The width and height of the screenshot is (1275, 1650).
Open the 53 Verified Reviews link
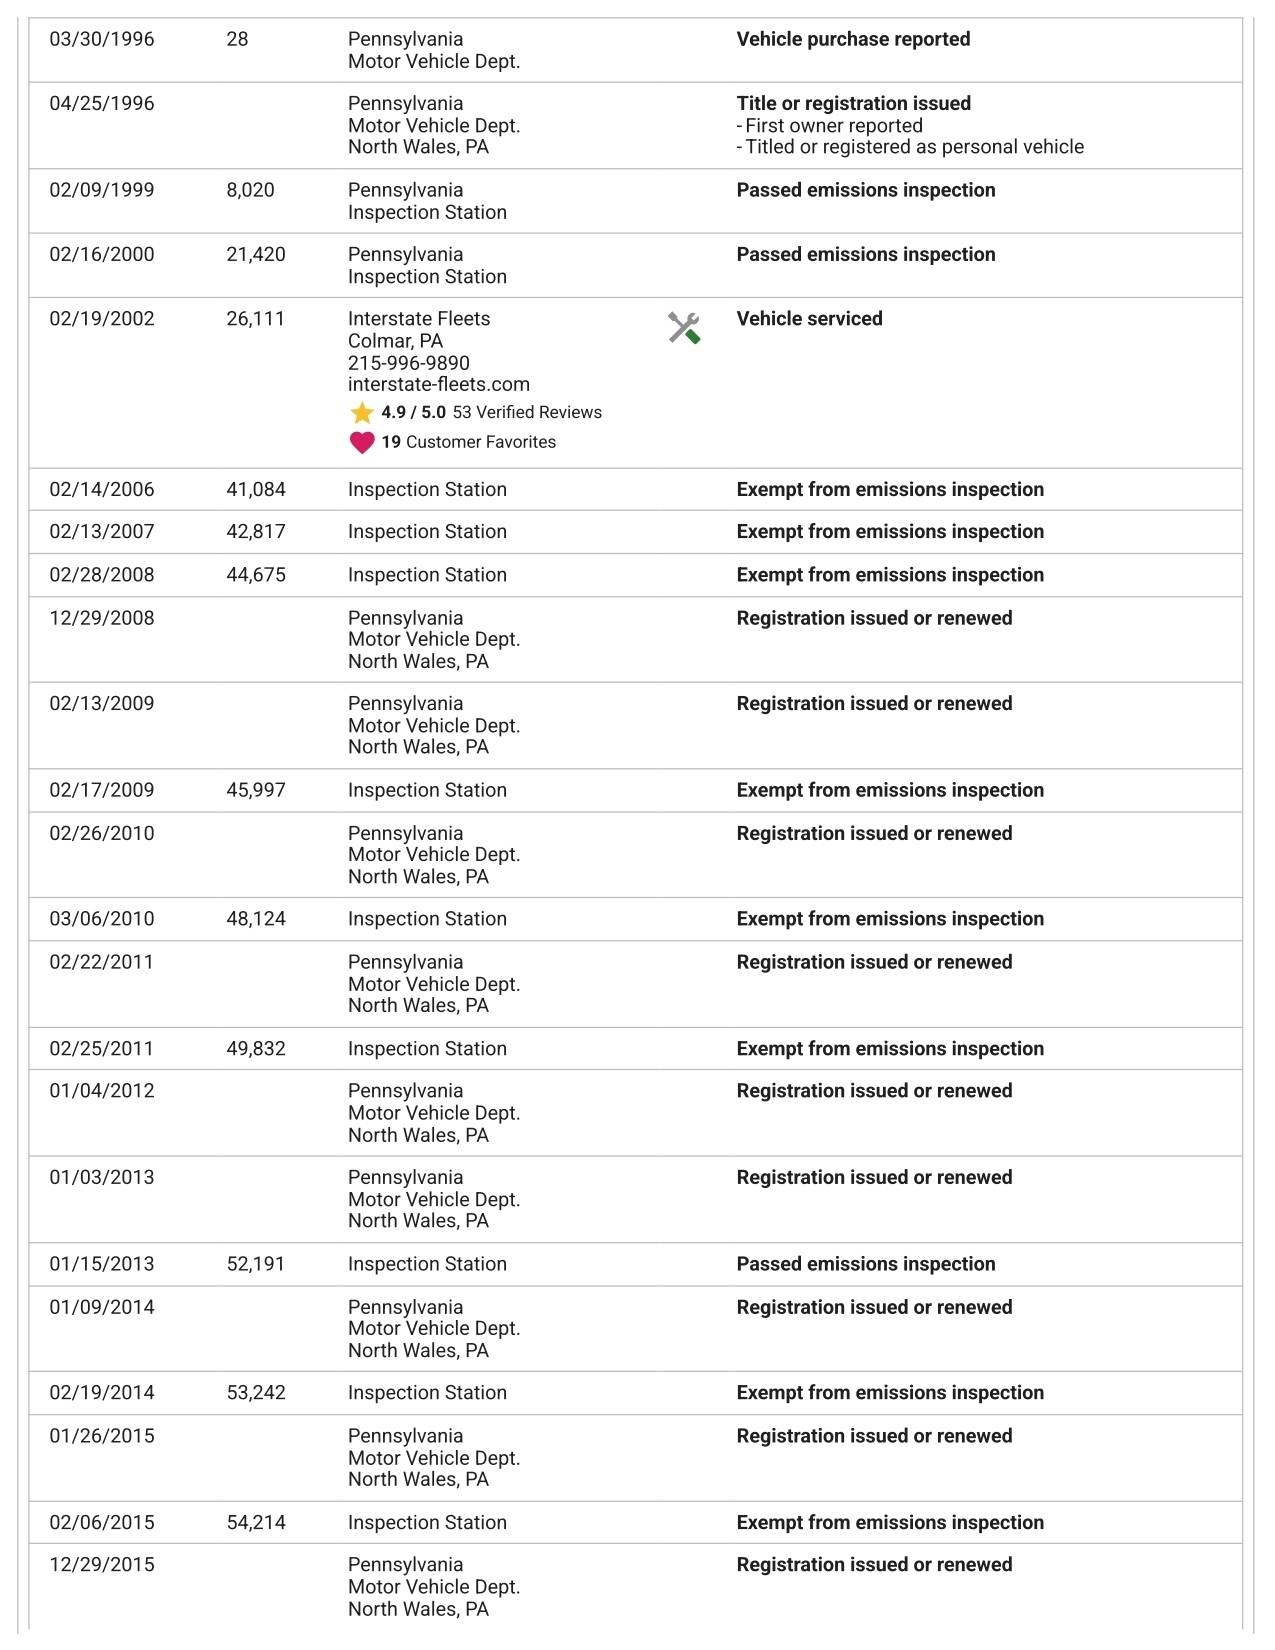527,412
